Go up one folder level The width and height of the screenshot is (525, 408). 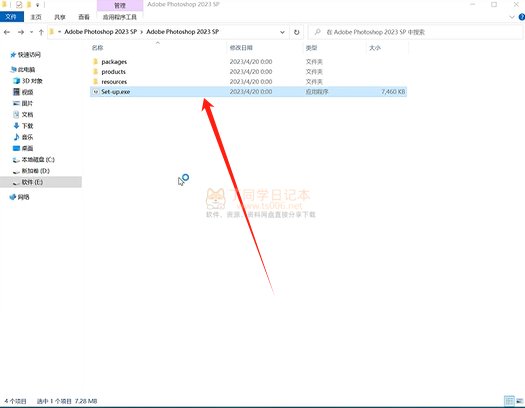point(41,32)
